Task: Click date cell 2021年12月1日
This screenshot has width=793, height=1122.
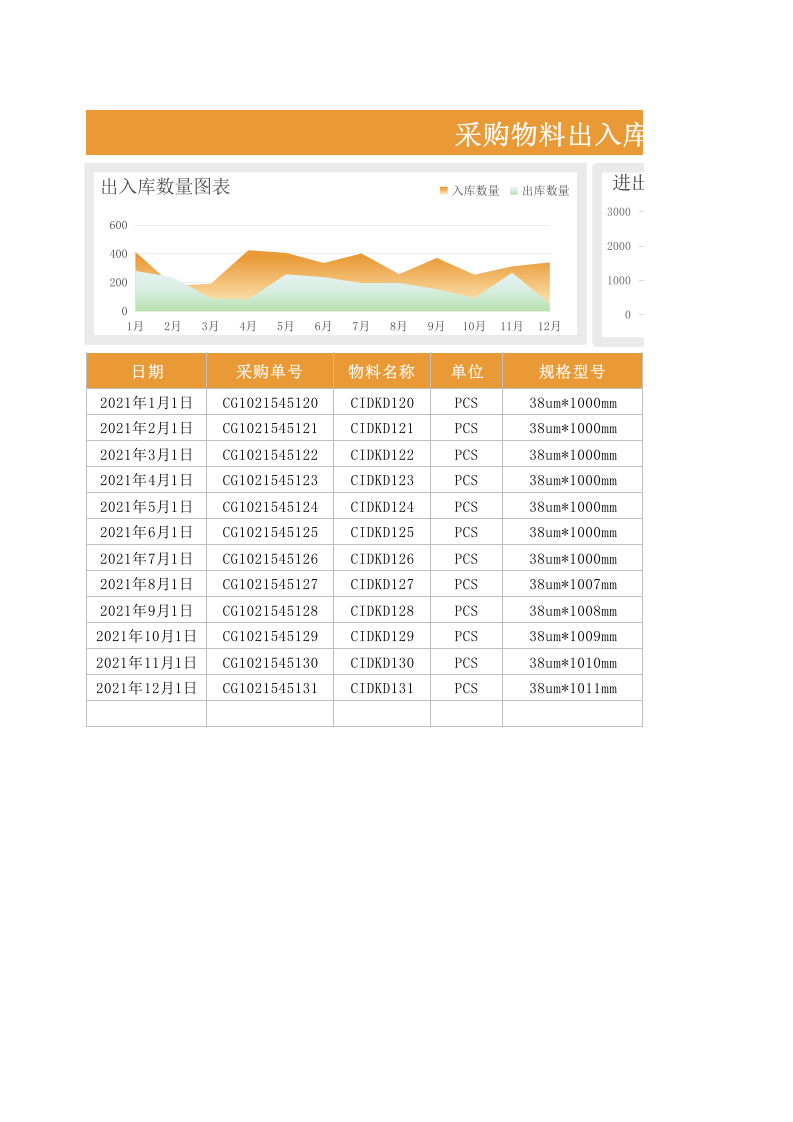Action: (x=147, y=688)
